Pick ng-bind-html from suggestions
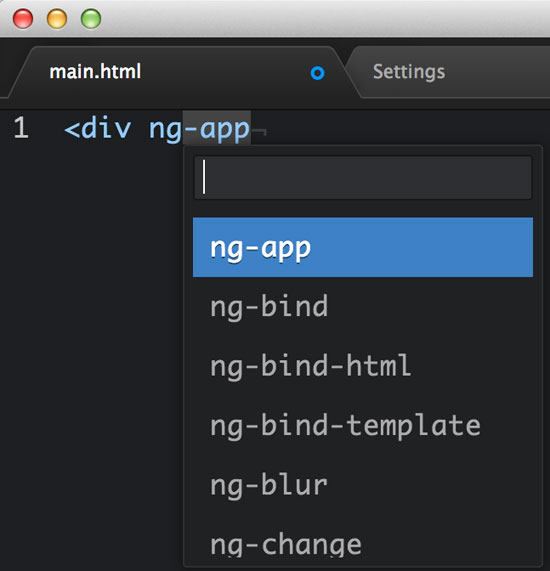Screen dimensions: 550x571 click(363, 366)
